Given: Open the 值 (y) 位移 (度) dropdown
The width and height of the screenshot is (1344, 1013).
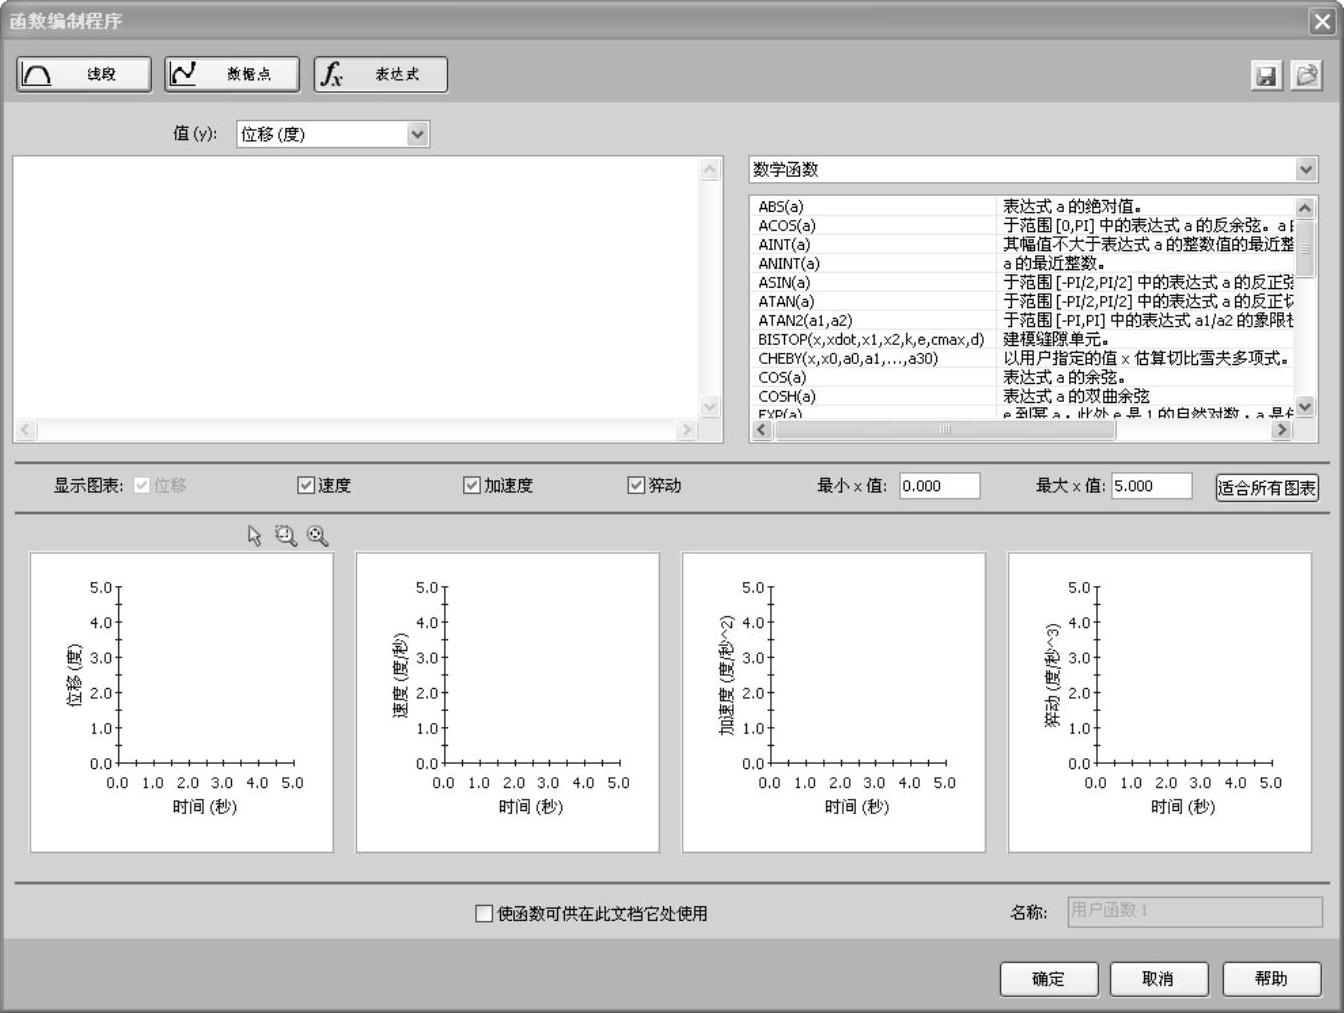Looking at the screenshot, I should [417, 134].
